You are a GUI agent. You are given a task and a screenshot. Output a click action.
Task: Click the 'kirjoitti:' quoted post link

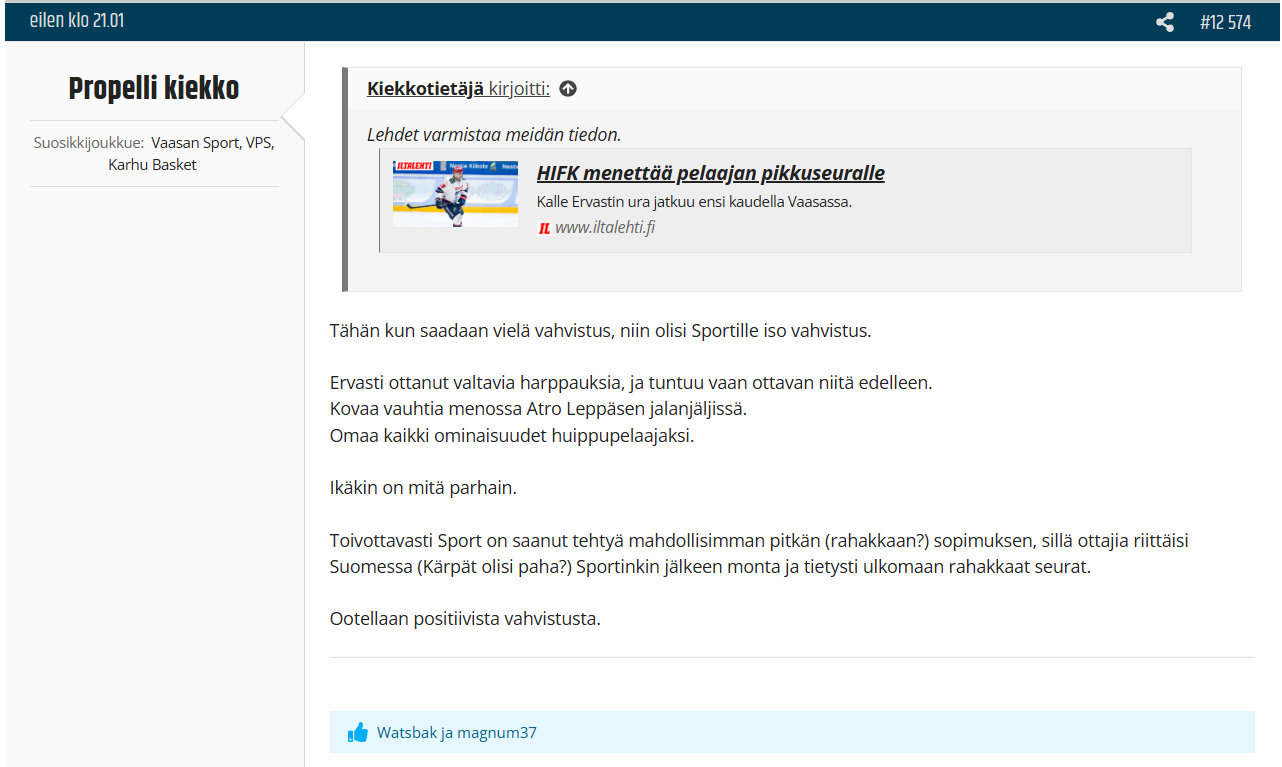pyautogui.click(x=519, y=89)
